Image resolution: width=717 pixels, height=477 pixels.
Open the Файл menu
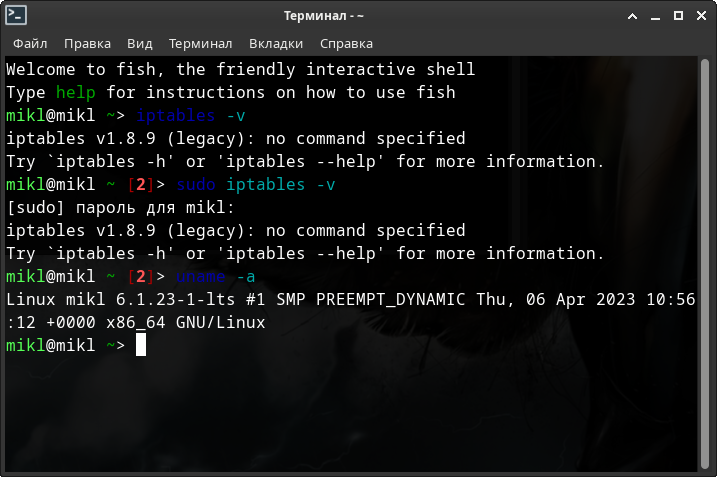(30, 44)
